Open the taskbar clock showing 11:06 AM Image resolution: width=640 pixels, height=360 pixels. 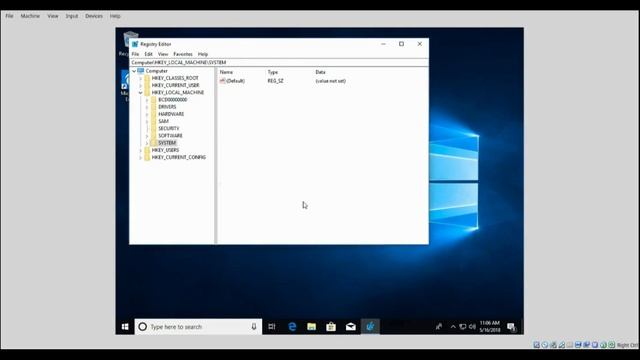pyautogui.click(x=490, y=327)
